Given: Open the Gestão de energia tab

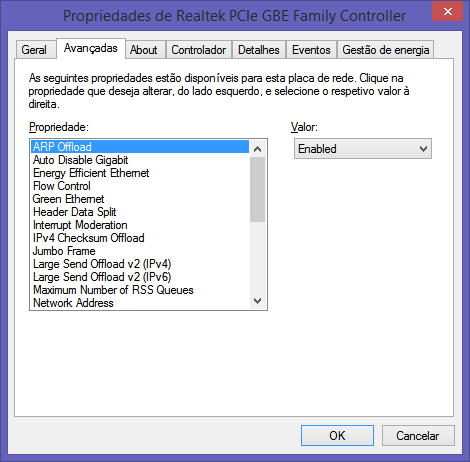Looking at the screenshot, I should pos(385,50).
